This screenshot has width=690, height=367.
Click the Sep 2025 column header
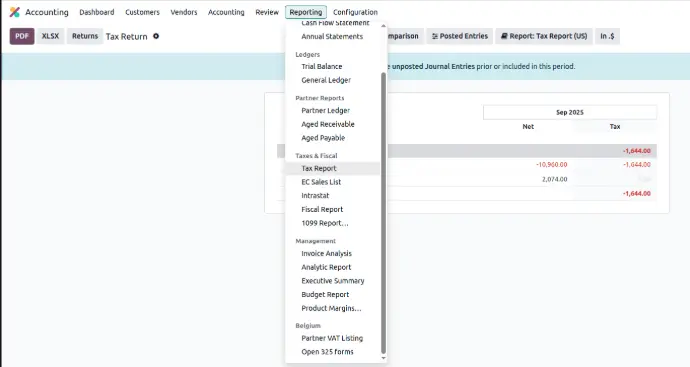click(569, 112)
